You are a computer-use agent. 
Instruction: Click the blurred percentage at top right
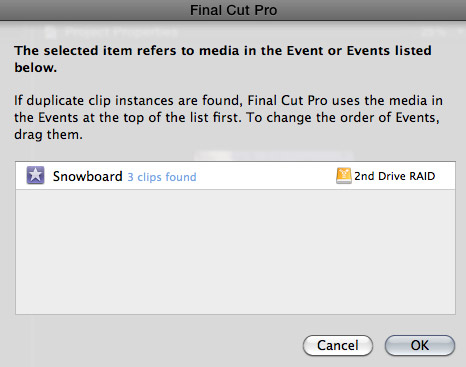(434, 32)
